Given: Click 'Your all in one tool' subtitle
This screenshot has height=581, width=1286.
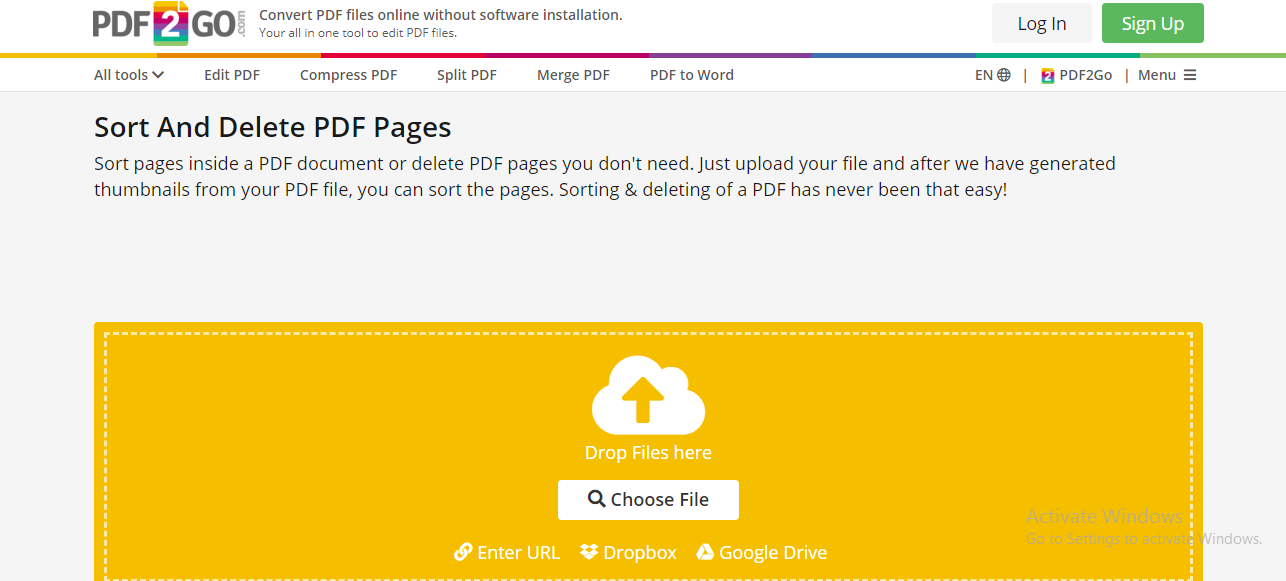Looking at the screenshot, I should coord(358,33).
